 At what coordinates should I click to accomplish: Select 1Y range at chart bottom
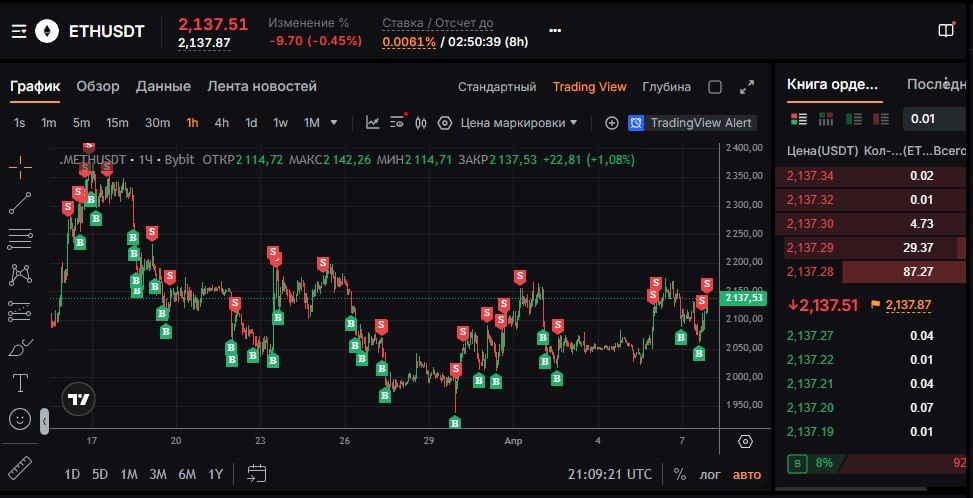(215, 474)
